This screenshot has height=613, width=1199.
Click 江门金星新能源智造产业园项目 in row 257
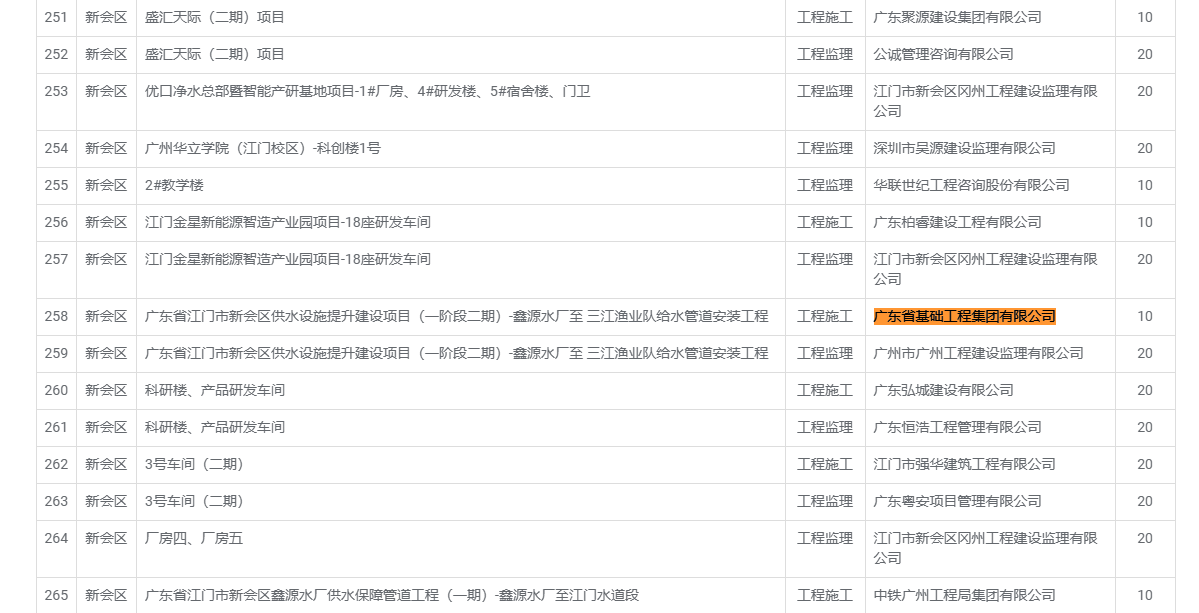[288, 260]
